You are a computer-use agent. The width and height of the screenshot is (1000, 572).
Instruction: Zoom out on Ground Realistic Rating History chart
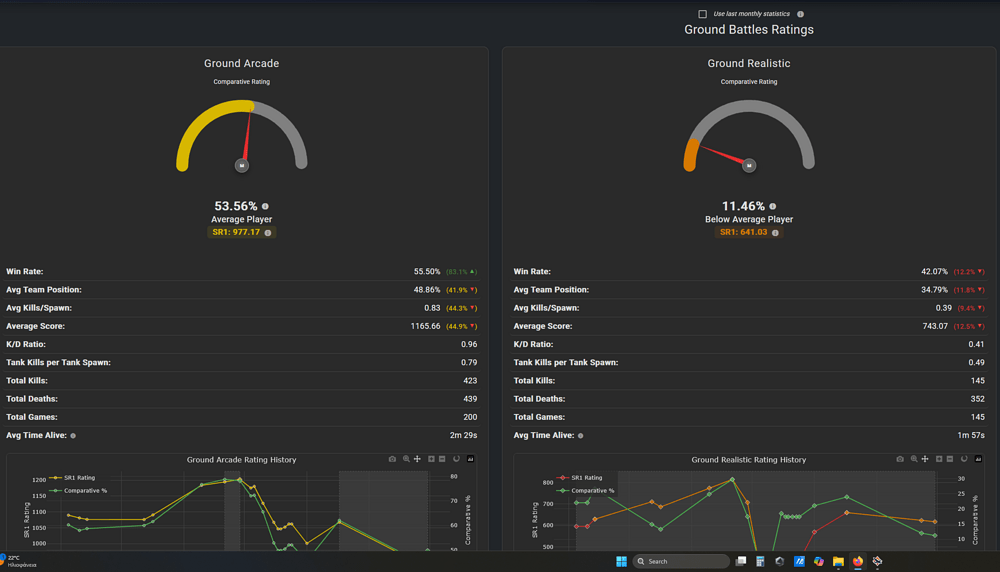pyautogui.click(x=950, y=459)
